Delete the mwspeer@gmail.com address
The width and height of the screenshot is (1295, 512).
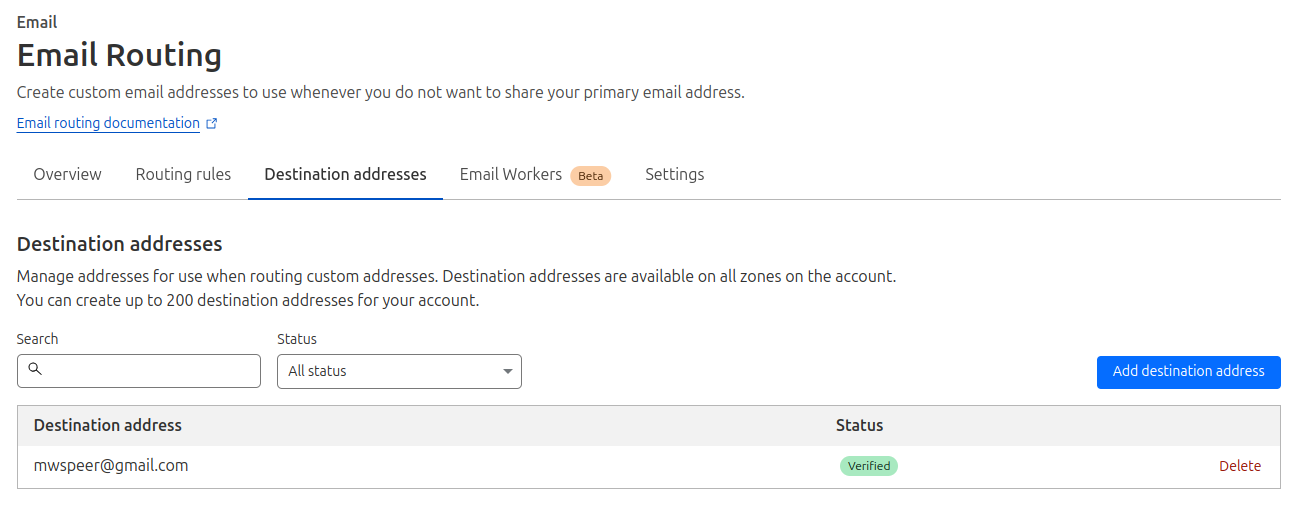click(x=1239, y=466)
